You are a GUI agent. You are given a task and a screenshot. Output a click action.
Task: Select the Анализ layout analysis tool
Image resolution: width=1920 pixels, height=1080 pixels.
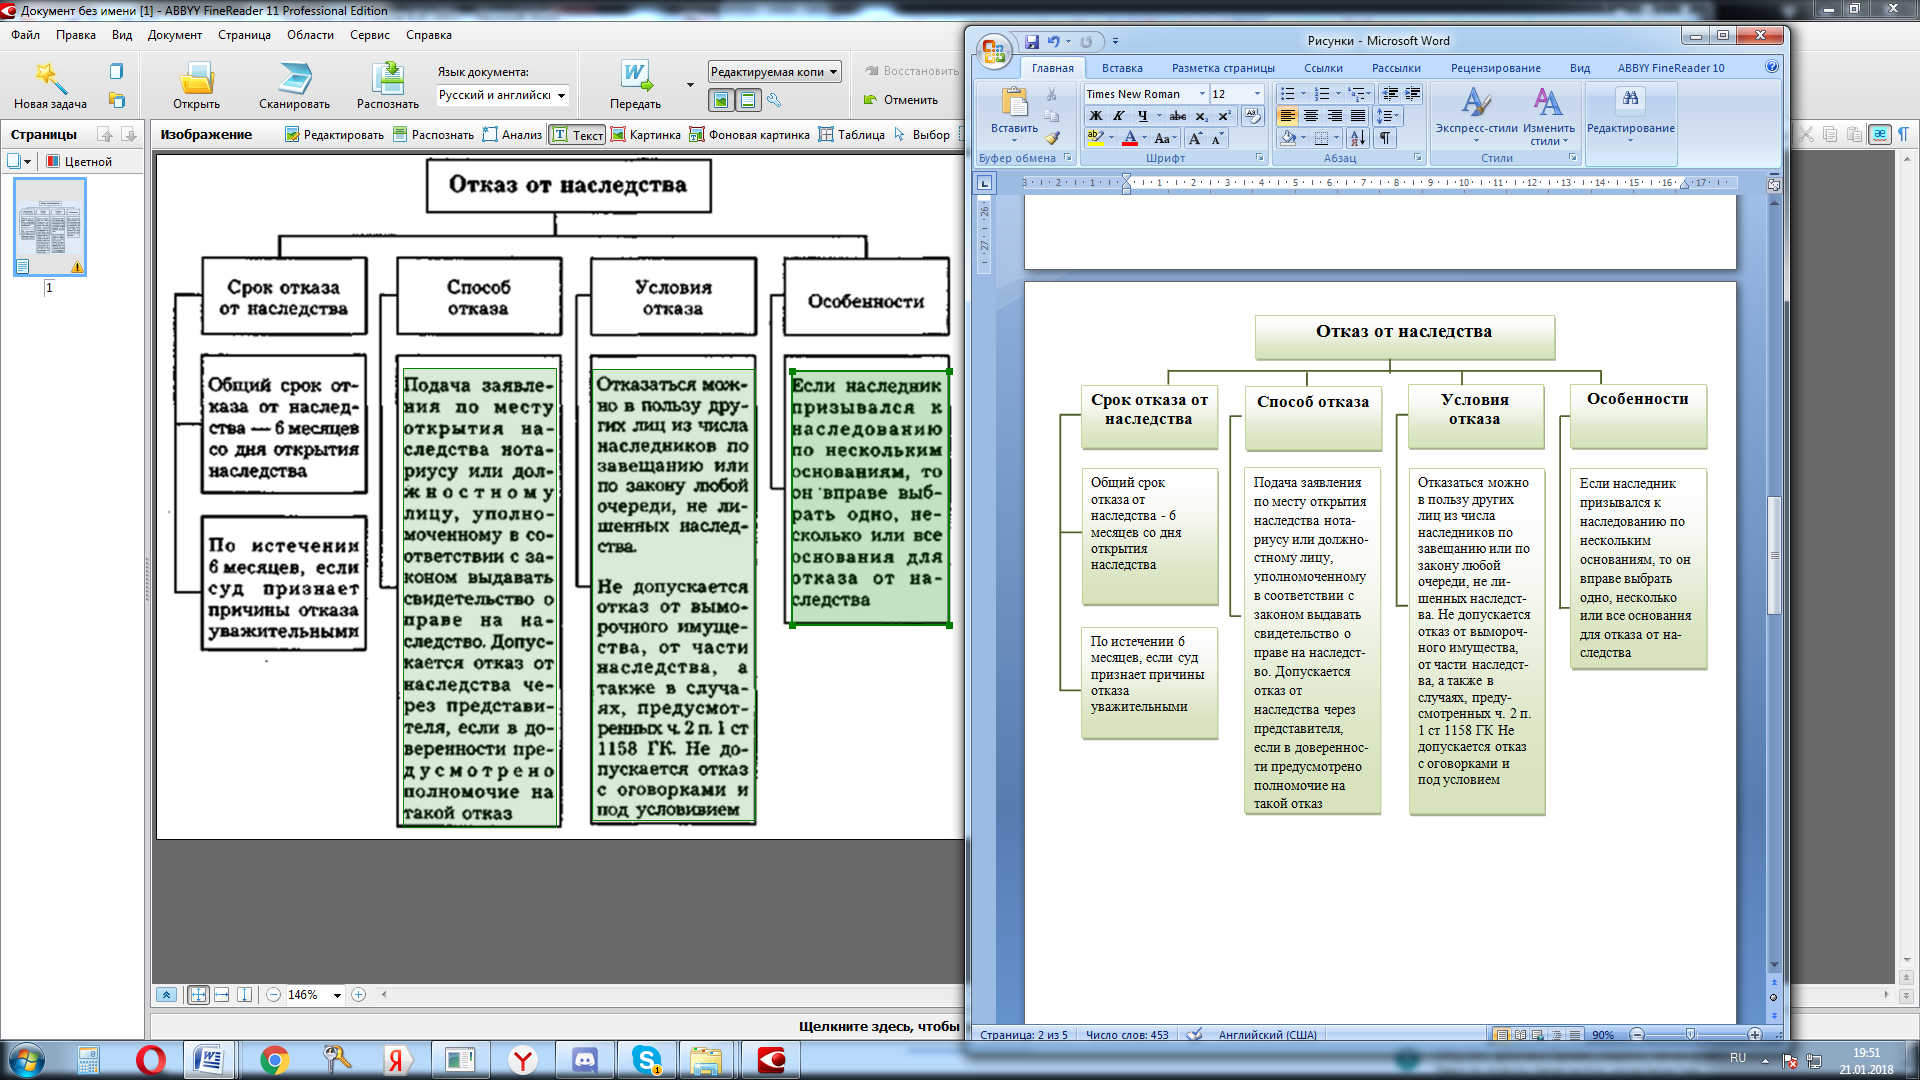512,134
